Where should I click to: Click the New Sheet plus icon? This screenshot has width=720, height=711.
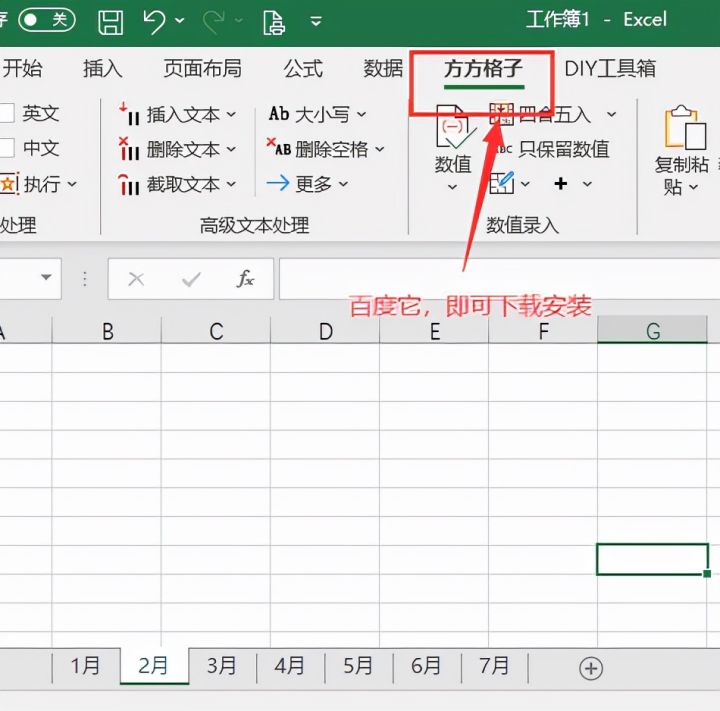tap(591, 668)
